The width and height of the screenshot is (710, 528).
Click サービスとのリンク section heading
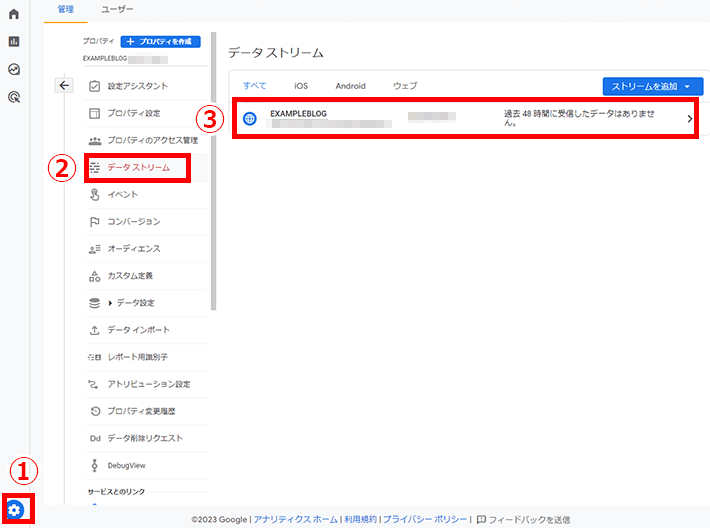pyautogui.click(x=116, y=492)
